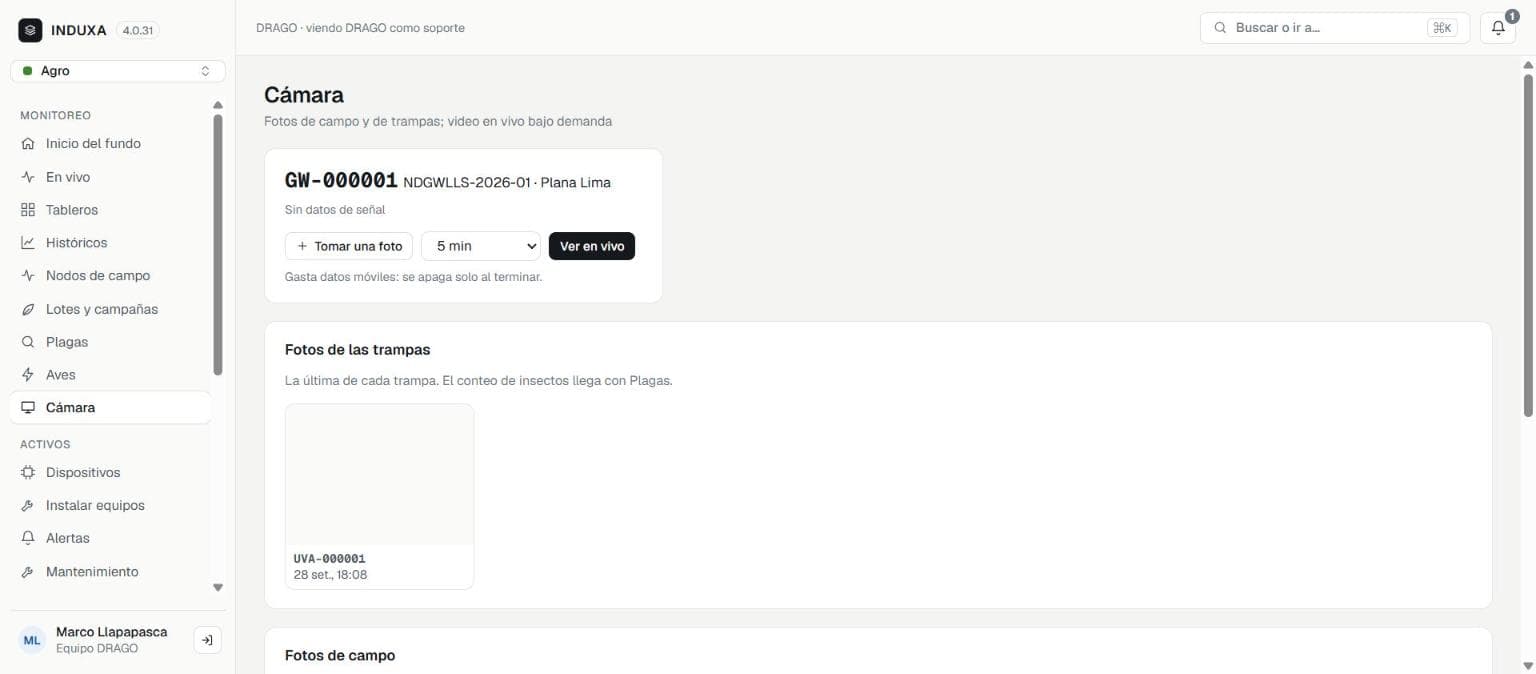This screenshot has height=674, width=1536.
Task: Click the pulse icon beside Nodos de campo
Action: pyautogui.click(x=28, y=276)
